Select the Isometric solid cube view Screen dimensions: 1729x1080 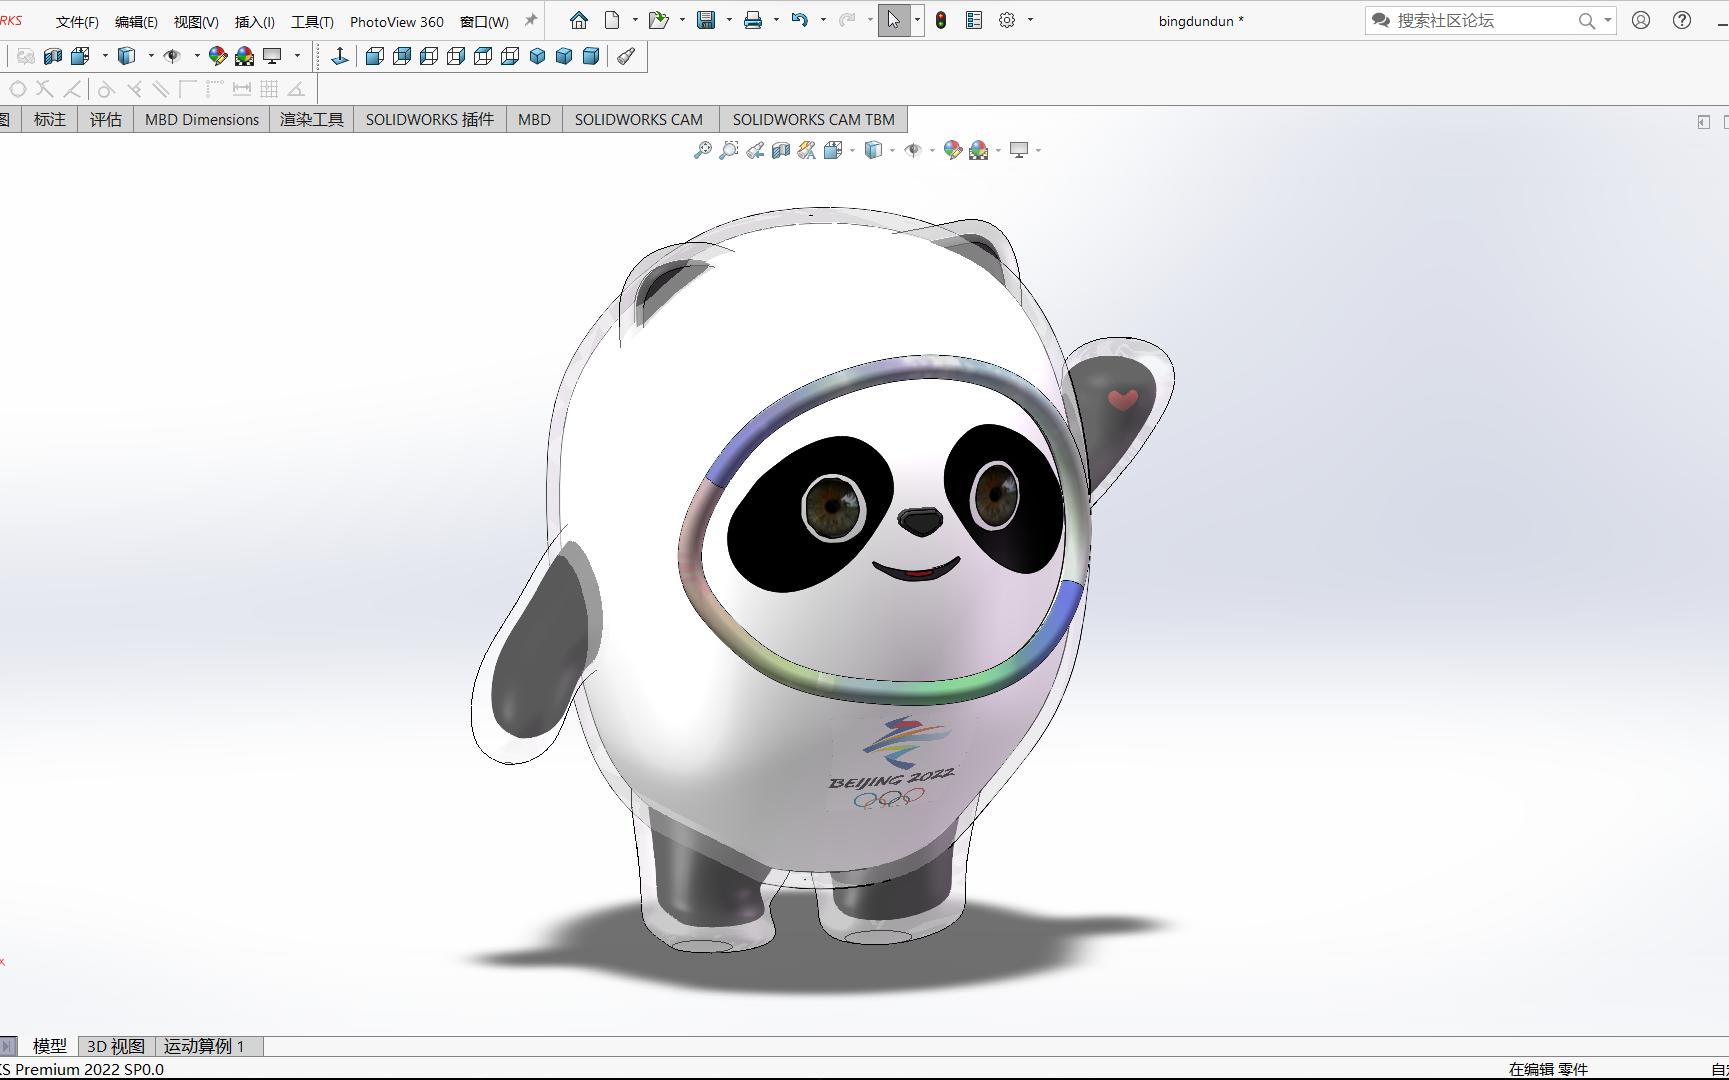tap(537, 56)
